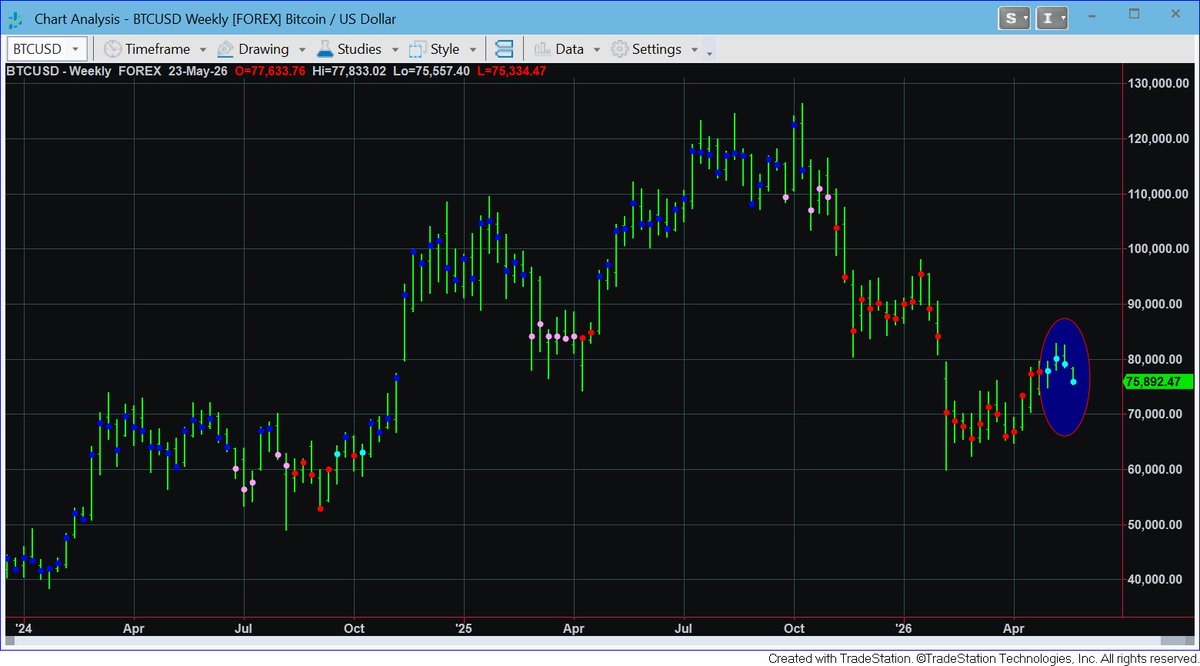Click the Drawing toolbar button
The width and height of the screenshot is (1200, 666).
tap(253, 49)
